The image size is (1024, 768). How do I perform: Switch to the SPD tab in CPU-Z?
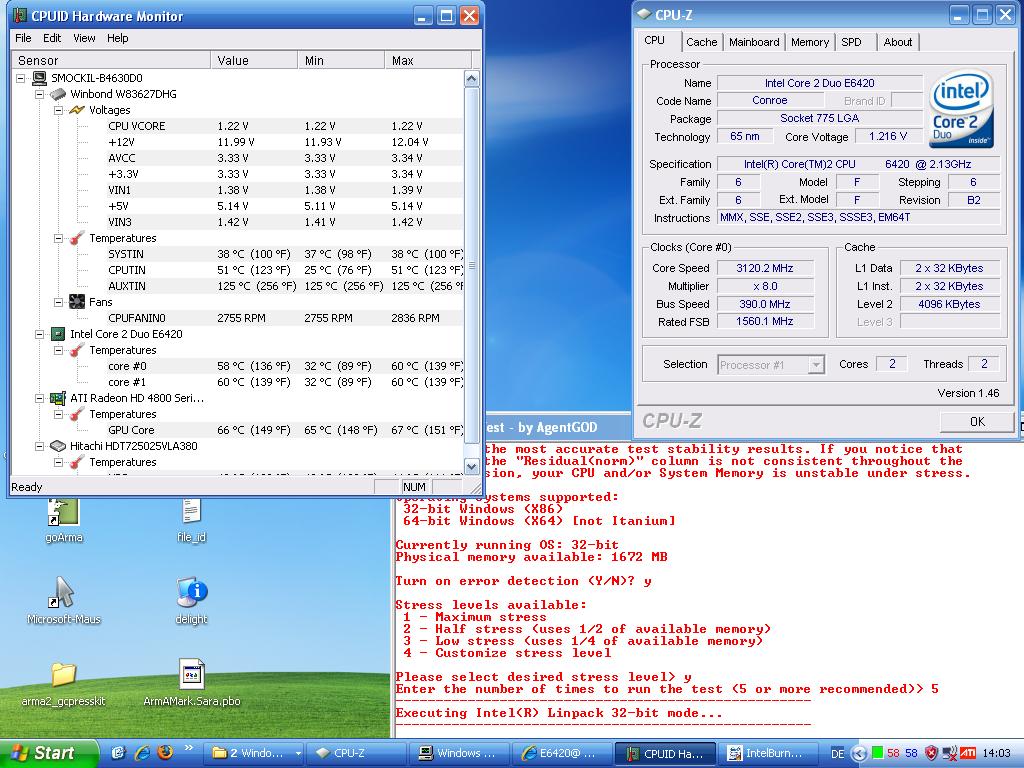[851, 42]
